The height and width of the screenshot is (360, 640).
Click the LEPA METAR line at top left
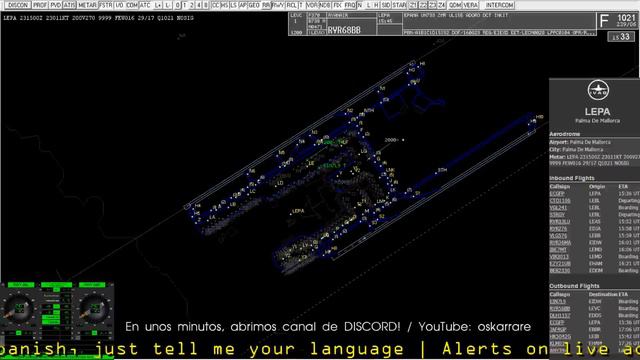click(x=98, y=18)
